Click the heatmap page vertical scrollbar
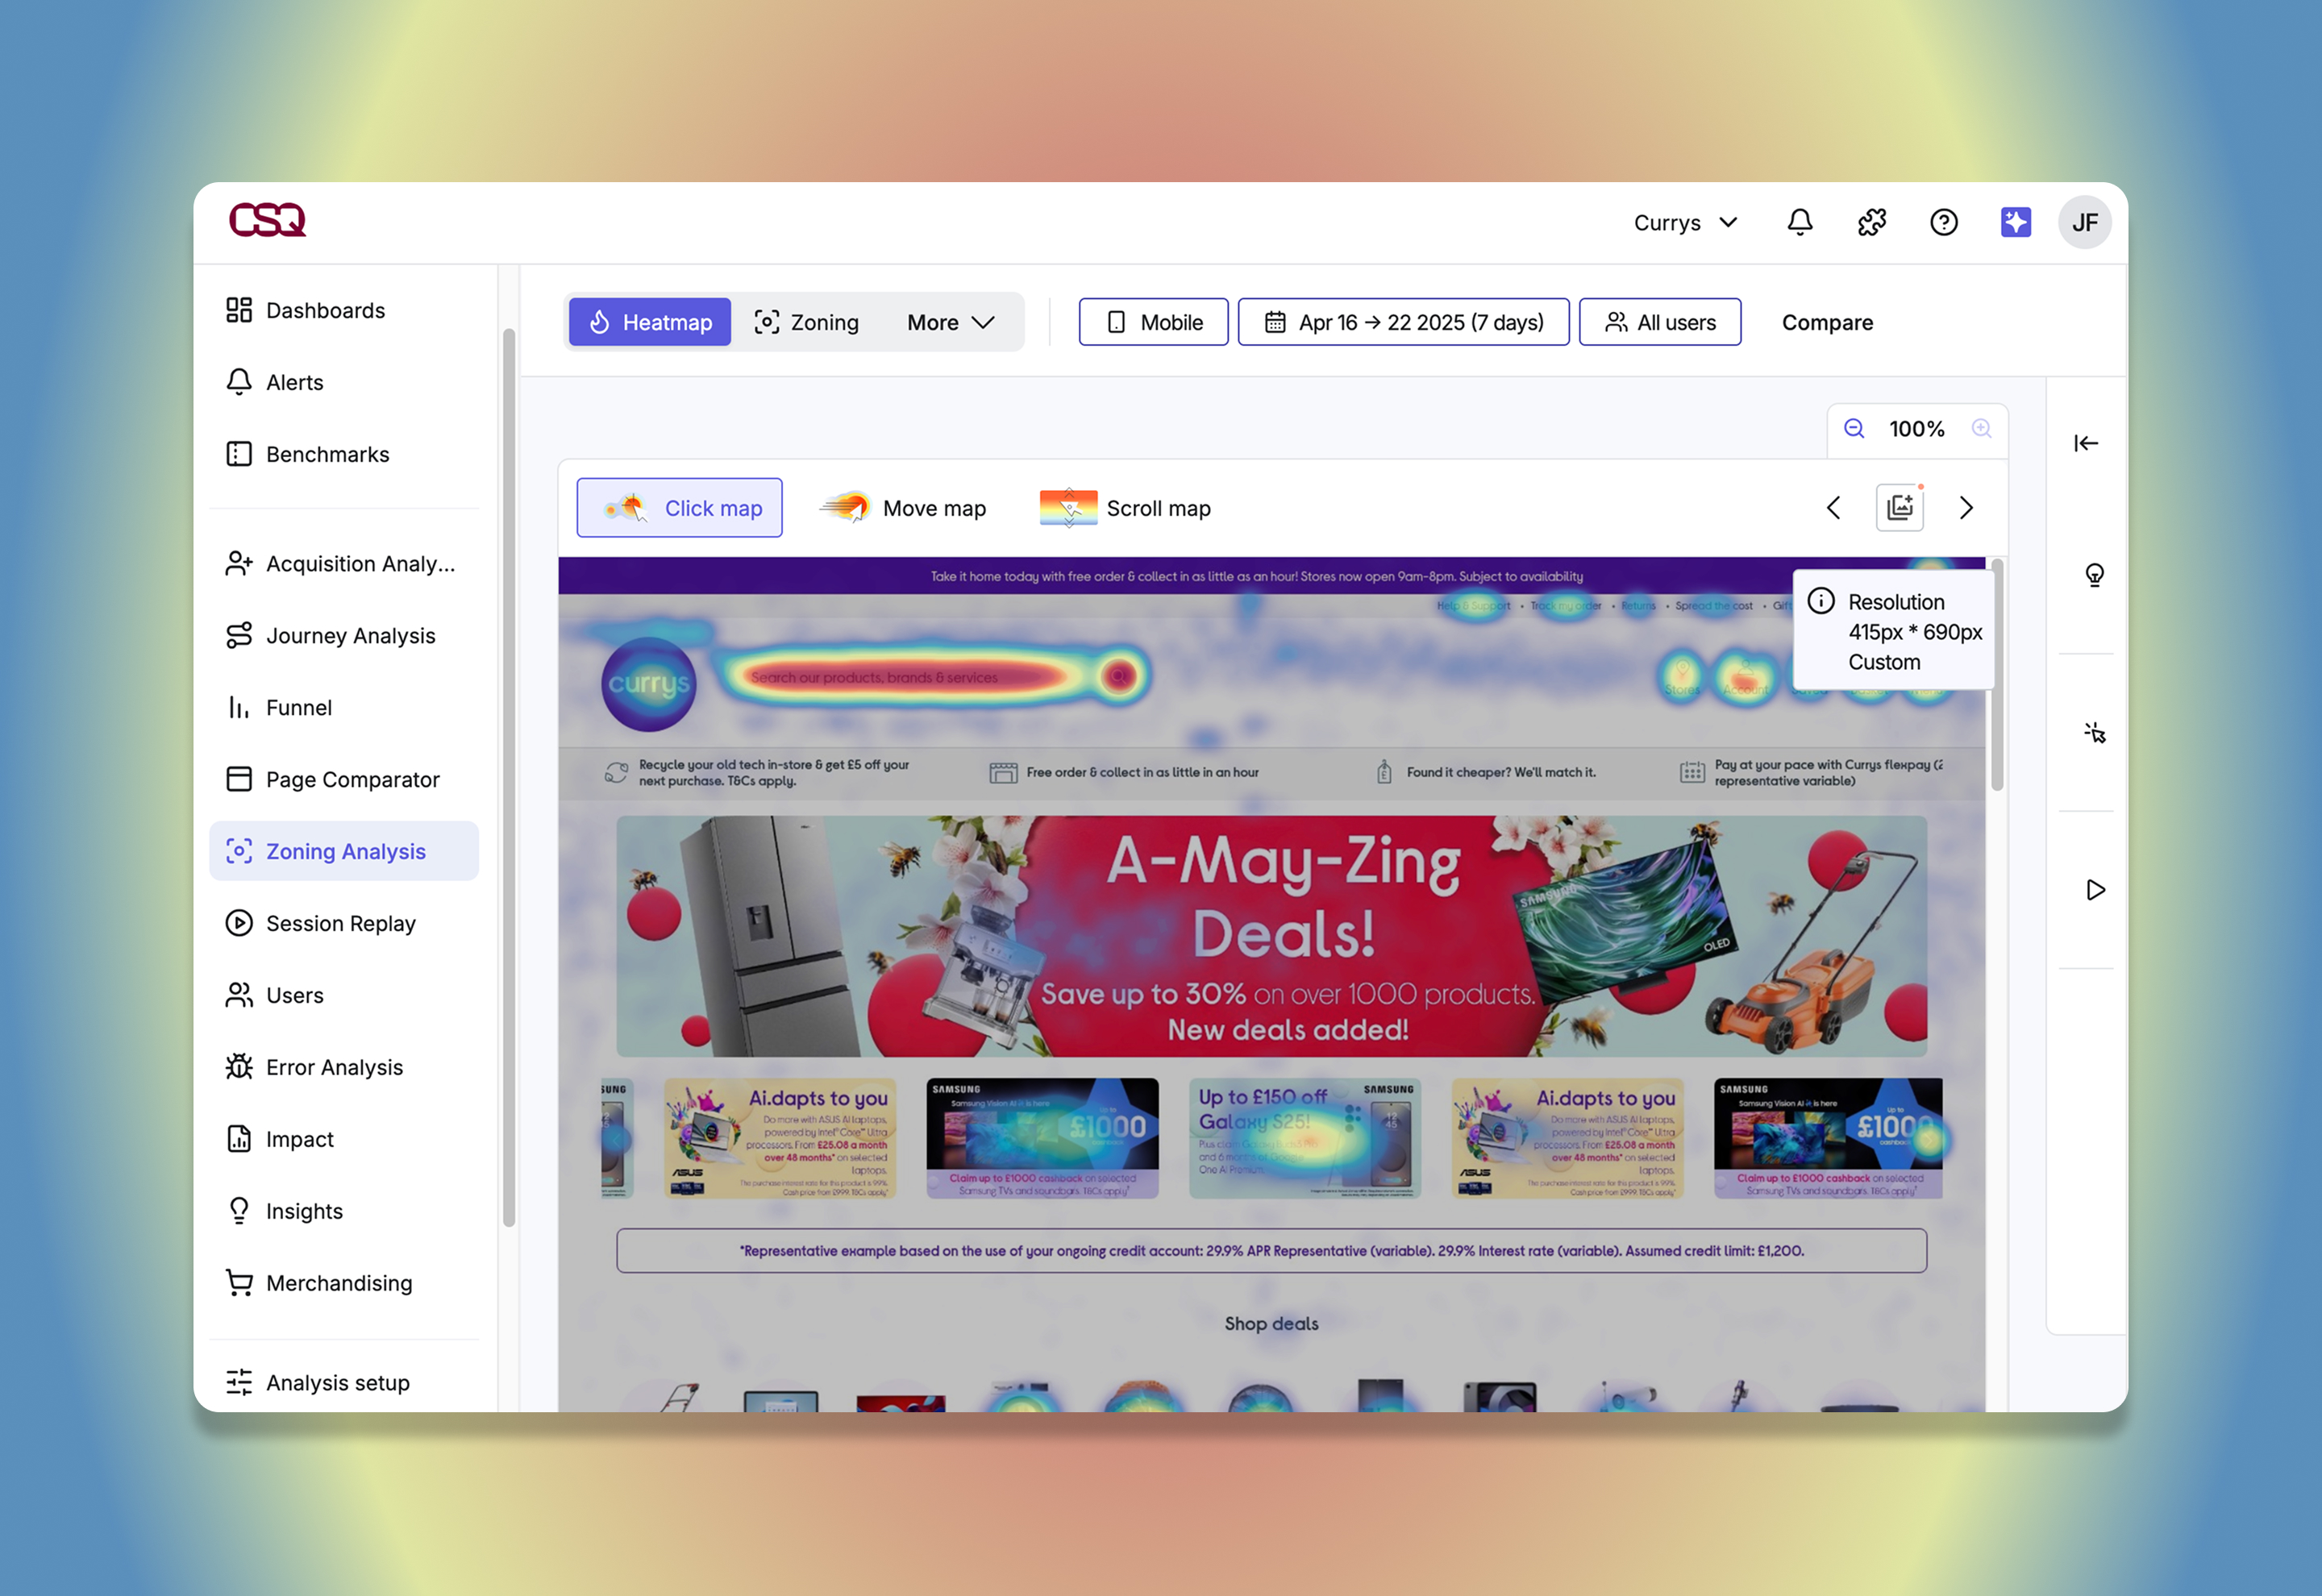Viewport: 2322px width, 1596px height. [1997, 676]
